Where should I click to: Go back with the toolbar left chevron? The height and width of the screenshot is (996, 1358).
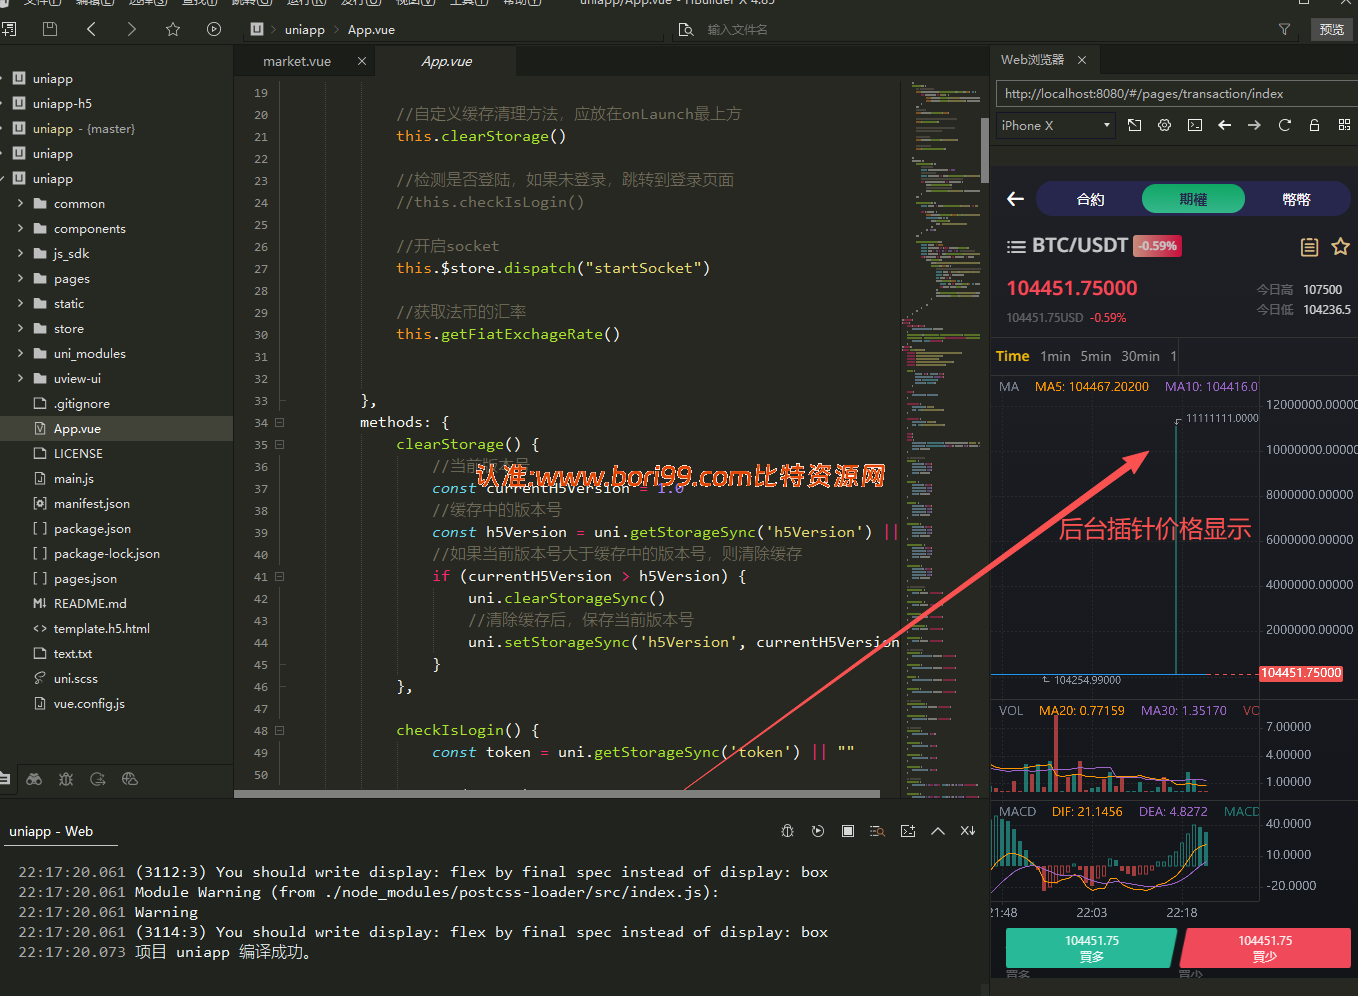(91, 29)
